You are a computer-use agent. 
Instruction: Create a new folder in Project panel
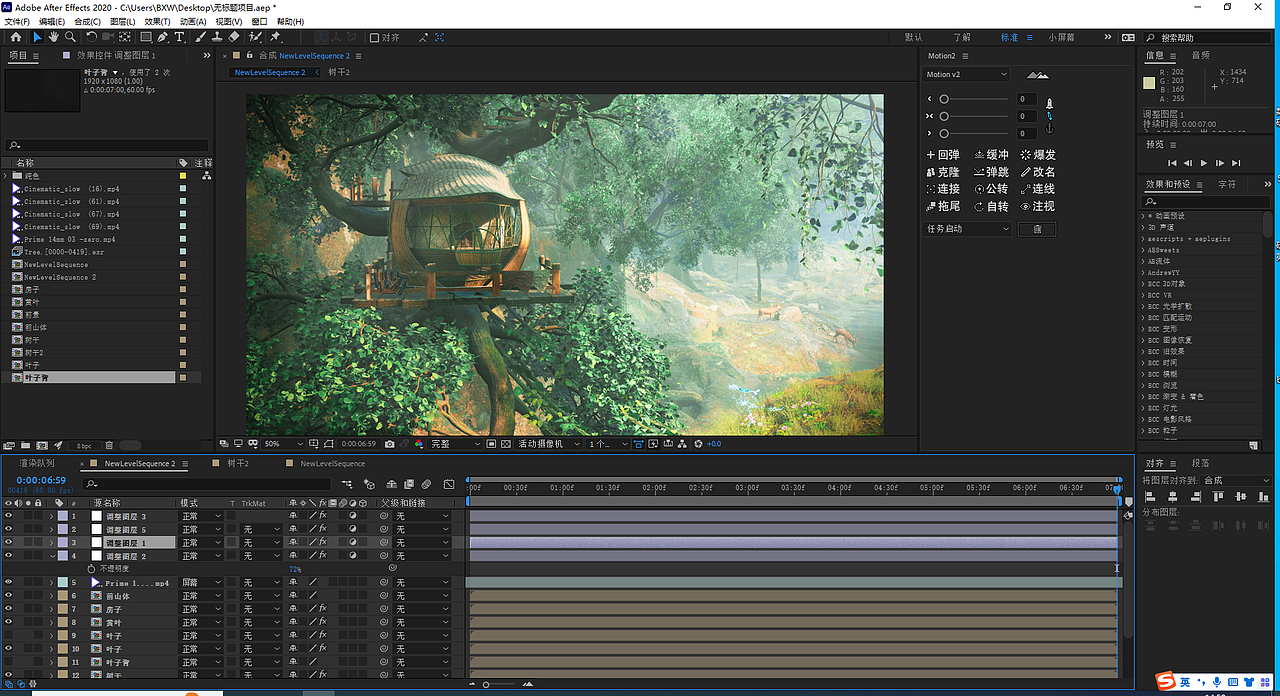point(25,445)
